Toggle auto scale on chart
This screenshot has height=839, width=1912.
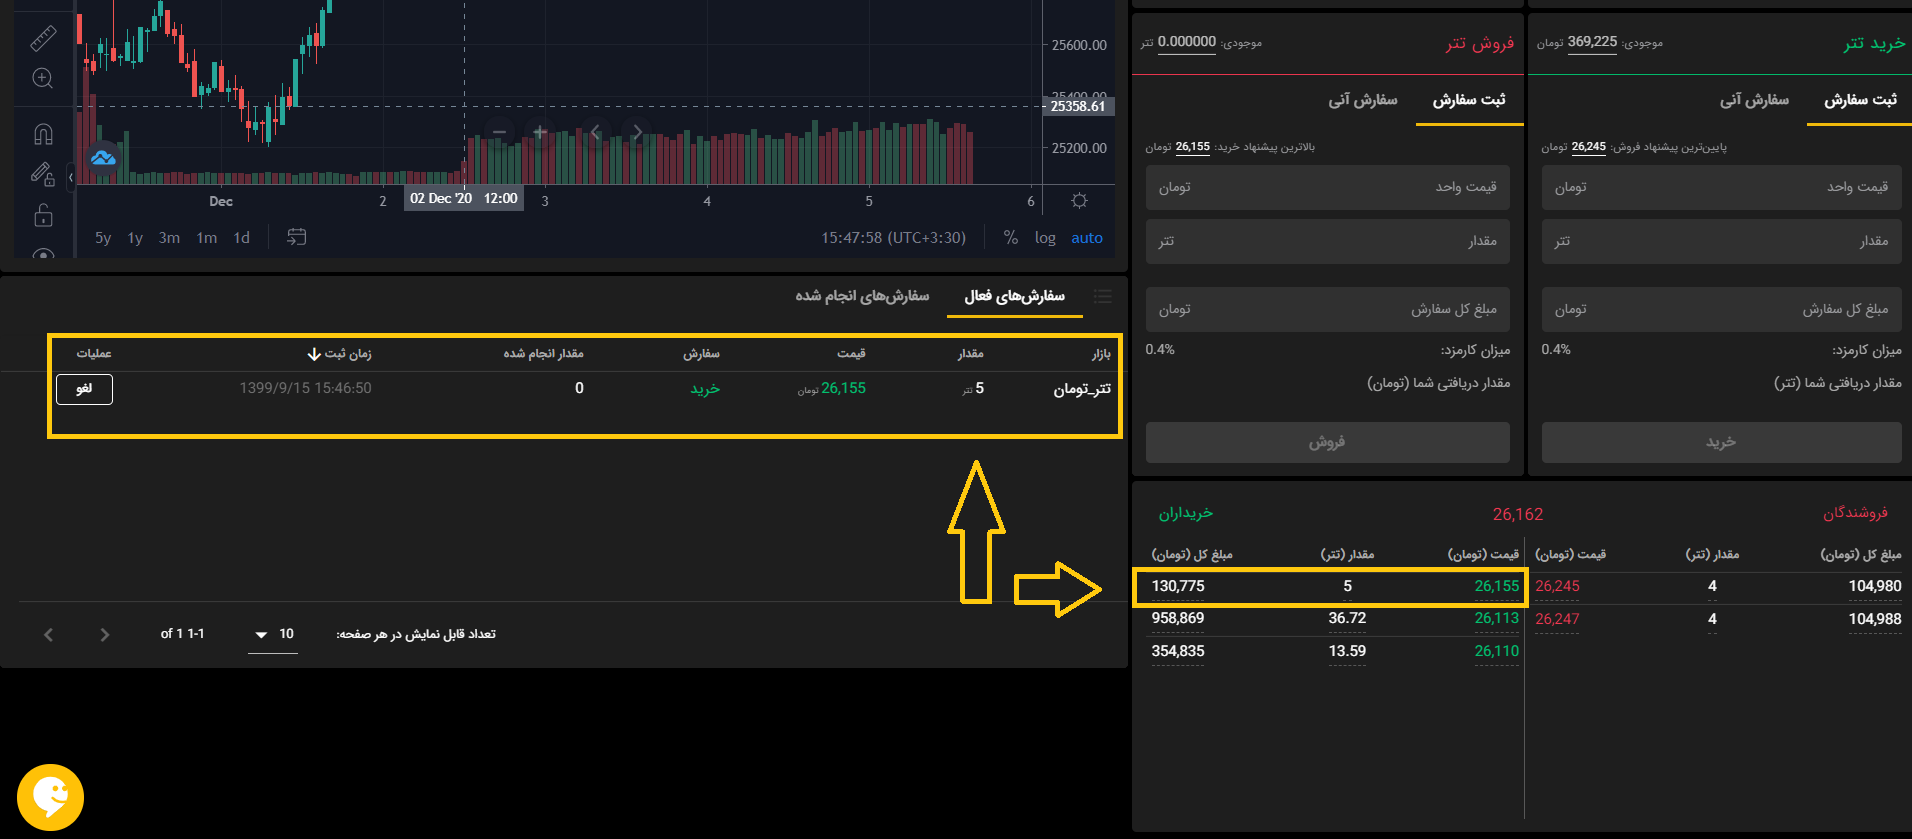[1087, 238]
